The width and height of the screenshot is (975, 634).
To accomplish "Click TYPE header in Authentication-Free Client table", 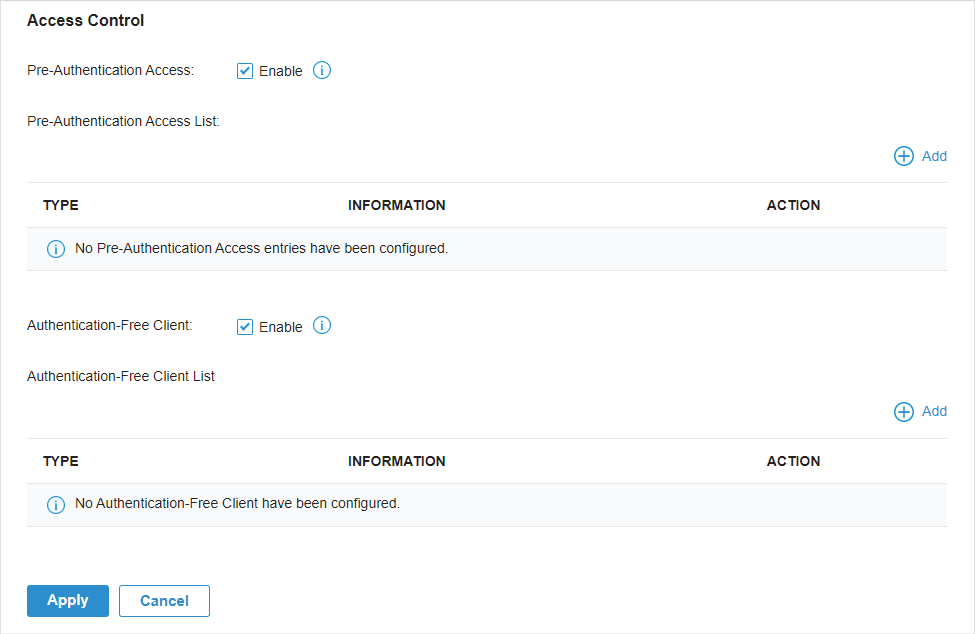I will 61,461.
